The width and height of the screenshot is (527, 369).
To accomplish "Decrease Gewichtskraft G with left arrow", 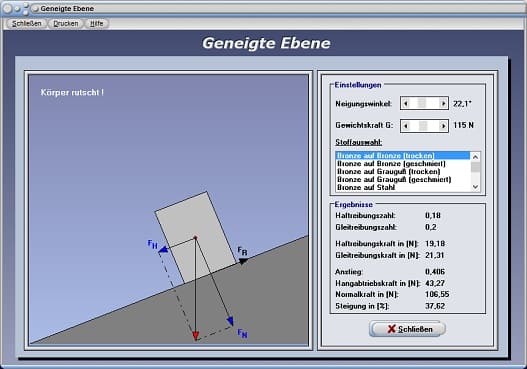I will pos(406,126).
